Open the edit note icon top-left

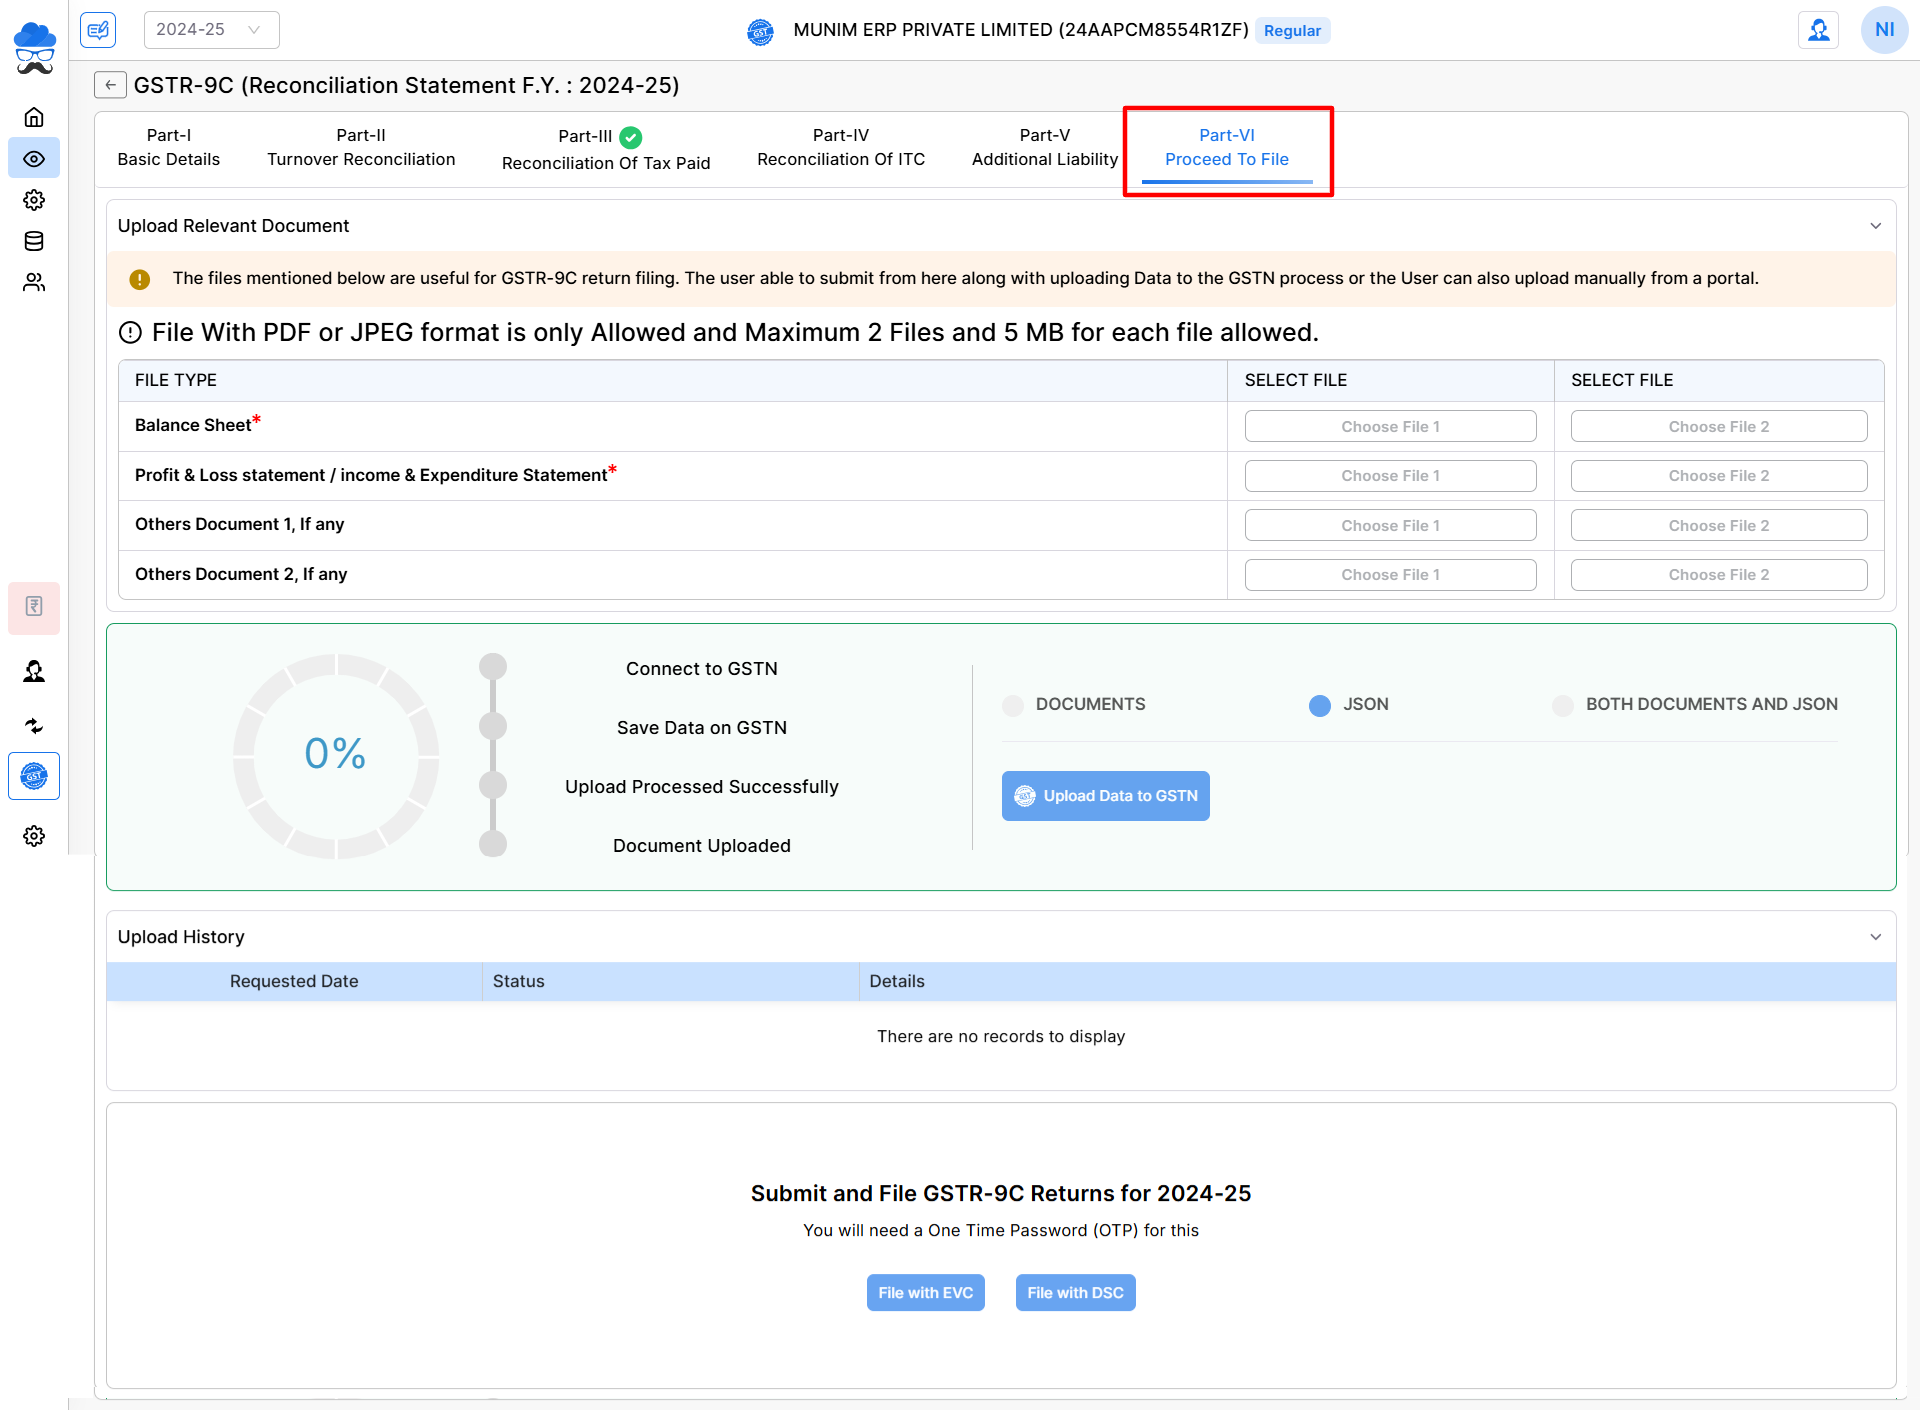coord(98,30)
